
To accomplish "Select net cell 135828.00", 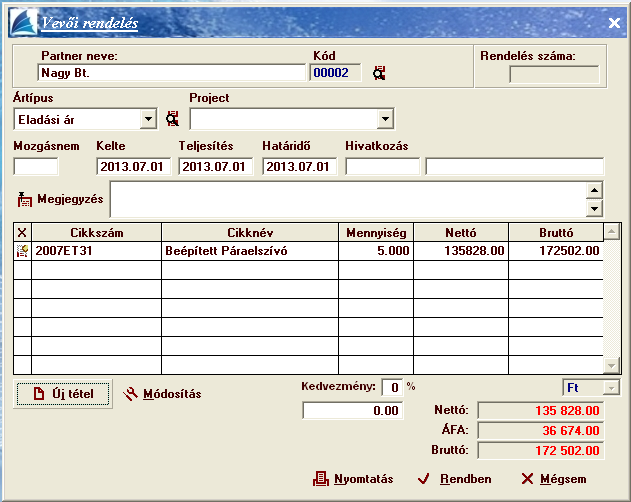I will point(461,251).
